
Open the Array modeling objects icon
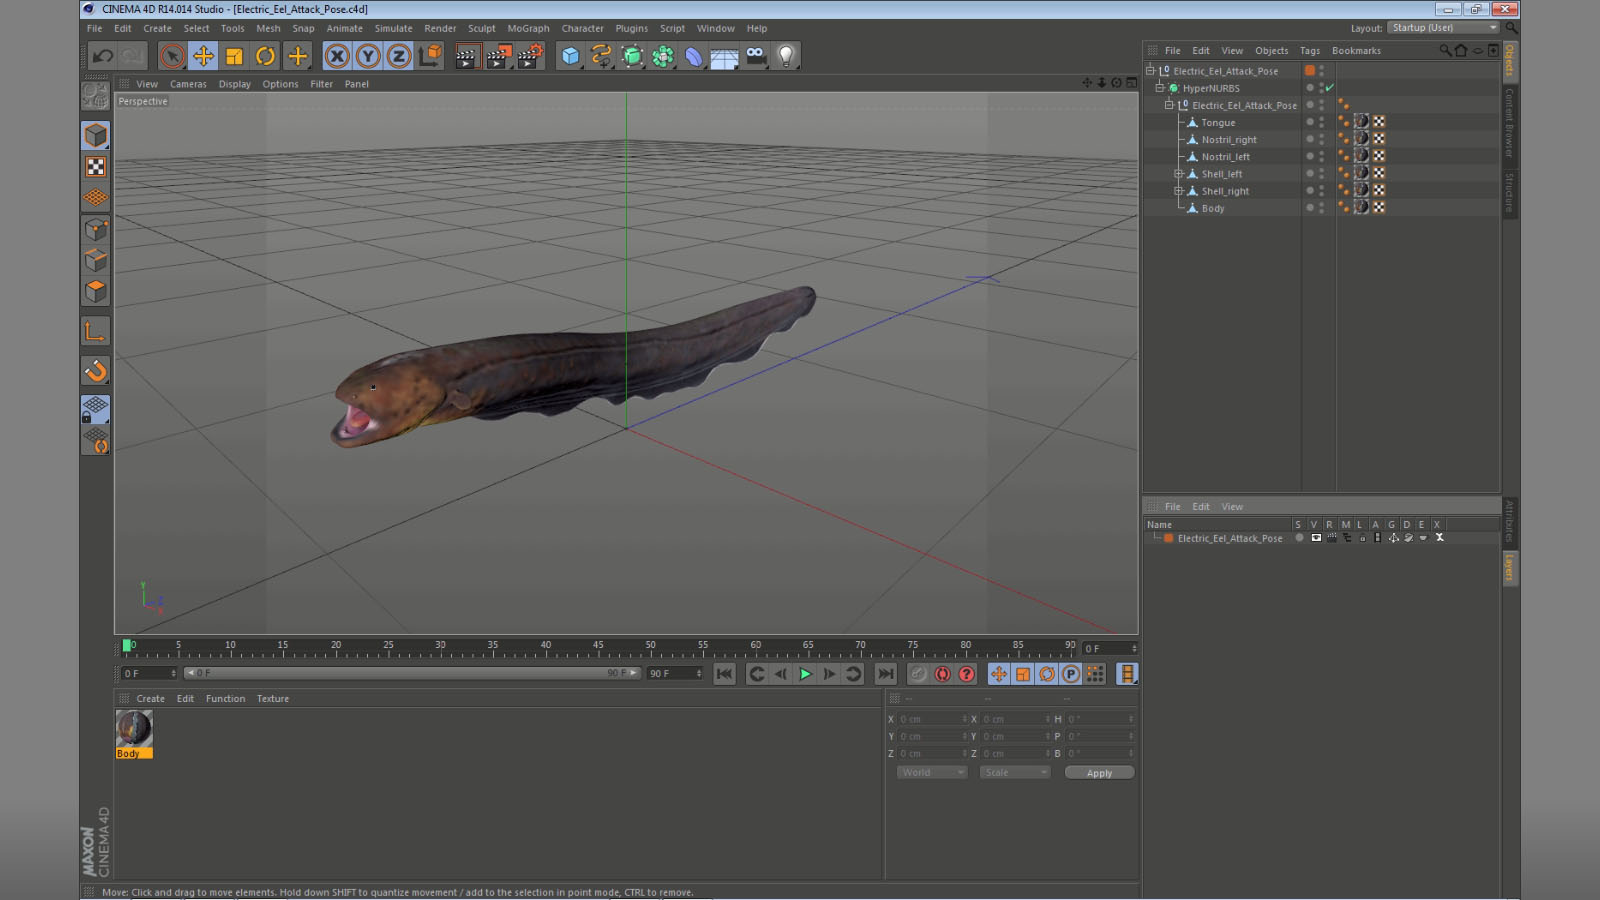(x=663, y=56)
